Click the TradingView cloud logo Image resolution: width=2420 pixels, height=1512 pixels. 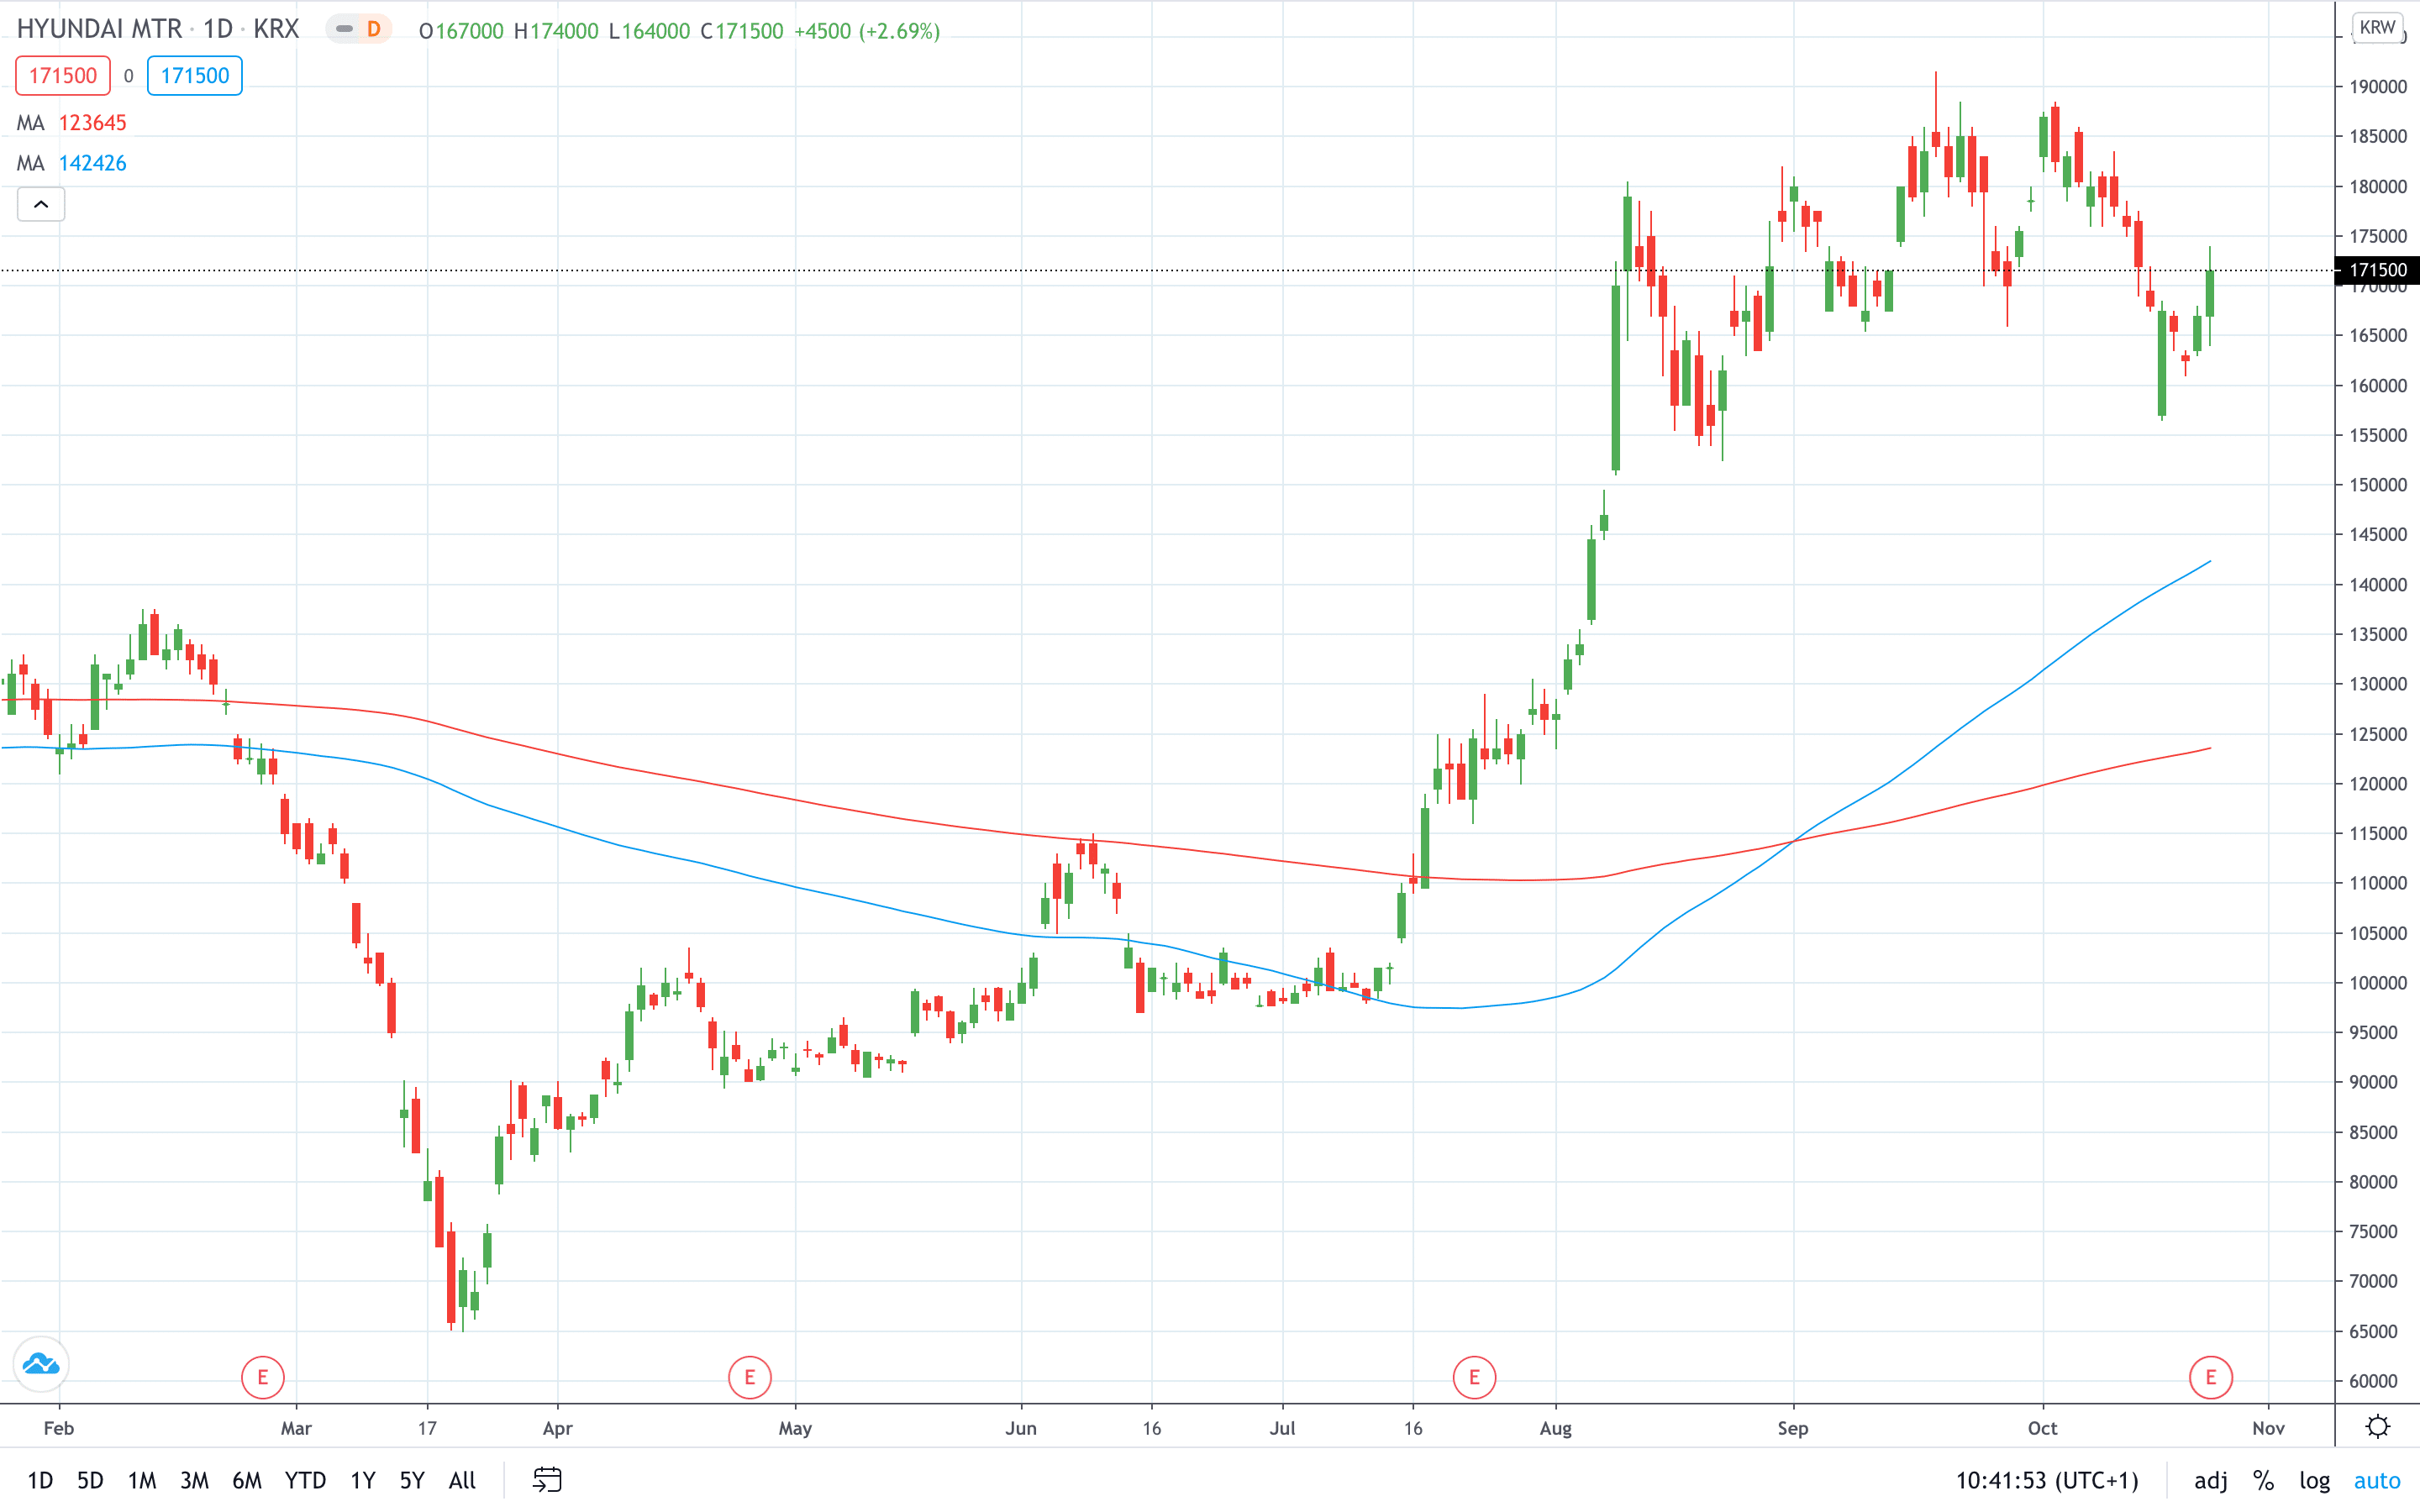(40, 1364)
